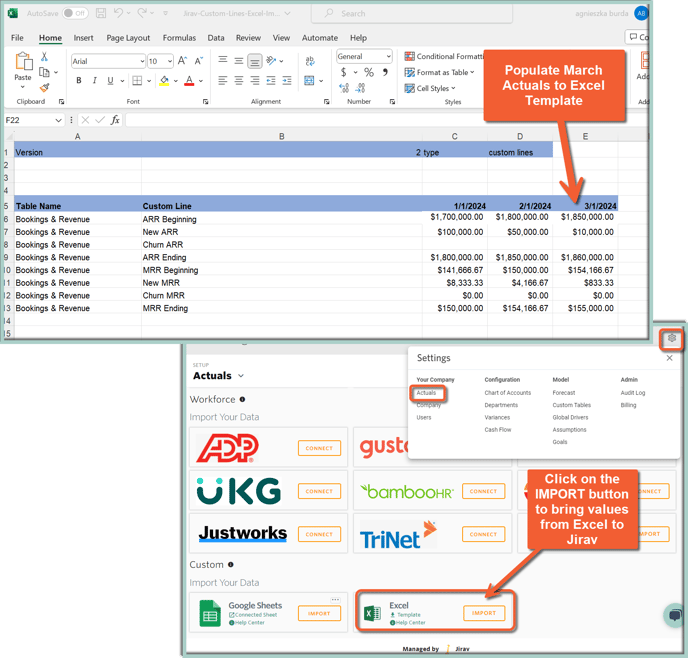Switch to the Formulas tab
This screenshot has width=688, height=658.
point(179,38)
